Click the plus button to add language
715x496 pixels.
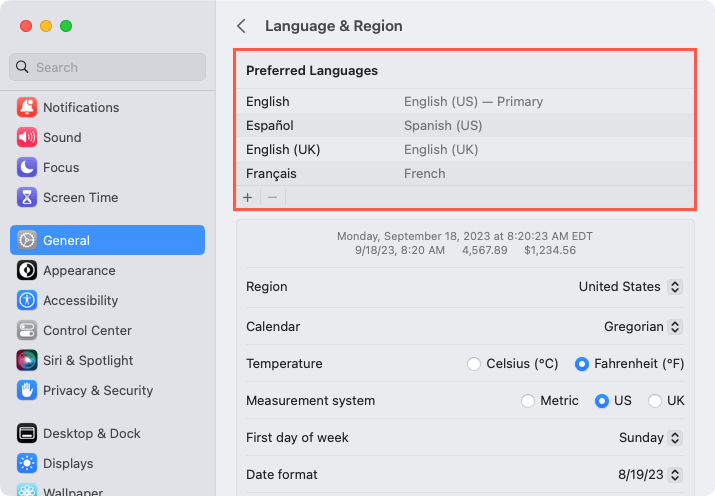click(248, 197)
